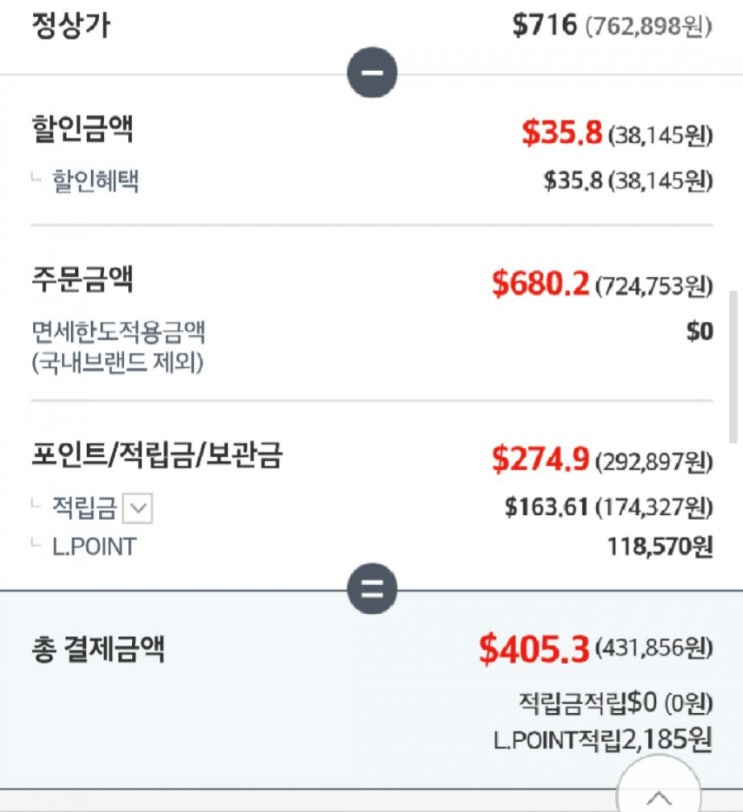Click the round equals icon above 총 결제금액
The height and width of the screenshot is (812, 743).
tap(372, 588)
